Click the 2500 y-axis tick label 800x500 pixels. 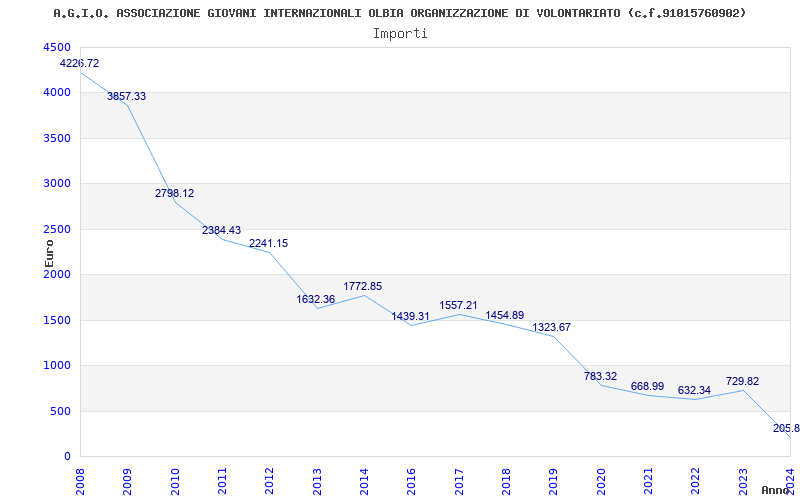pyautogui.click(x=58, y=229)
